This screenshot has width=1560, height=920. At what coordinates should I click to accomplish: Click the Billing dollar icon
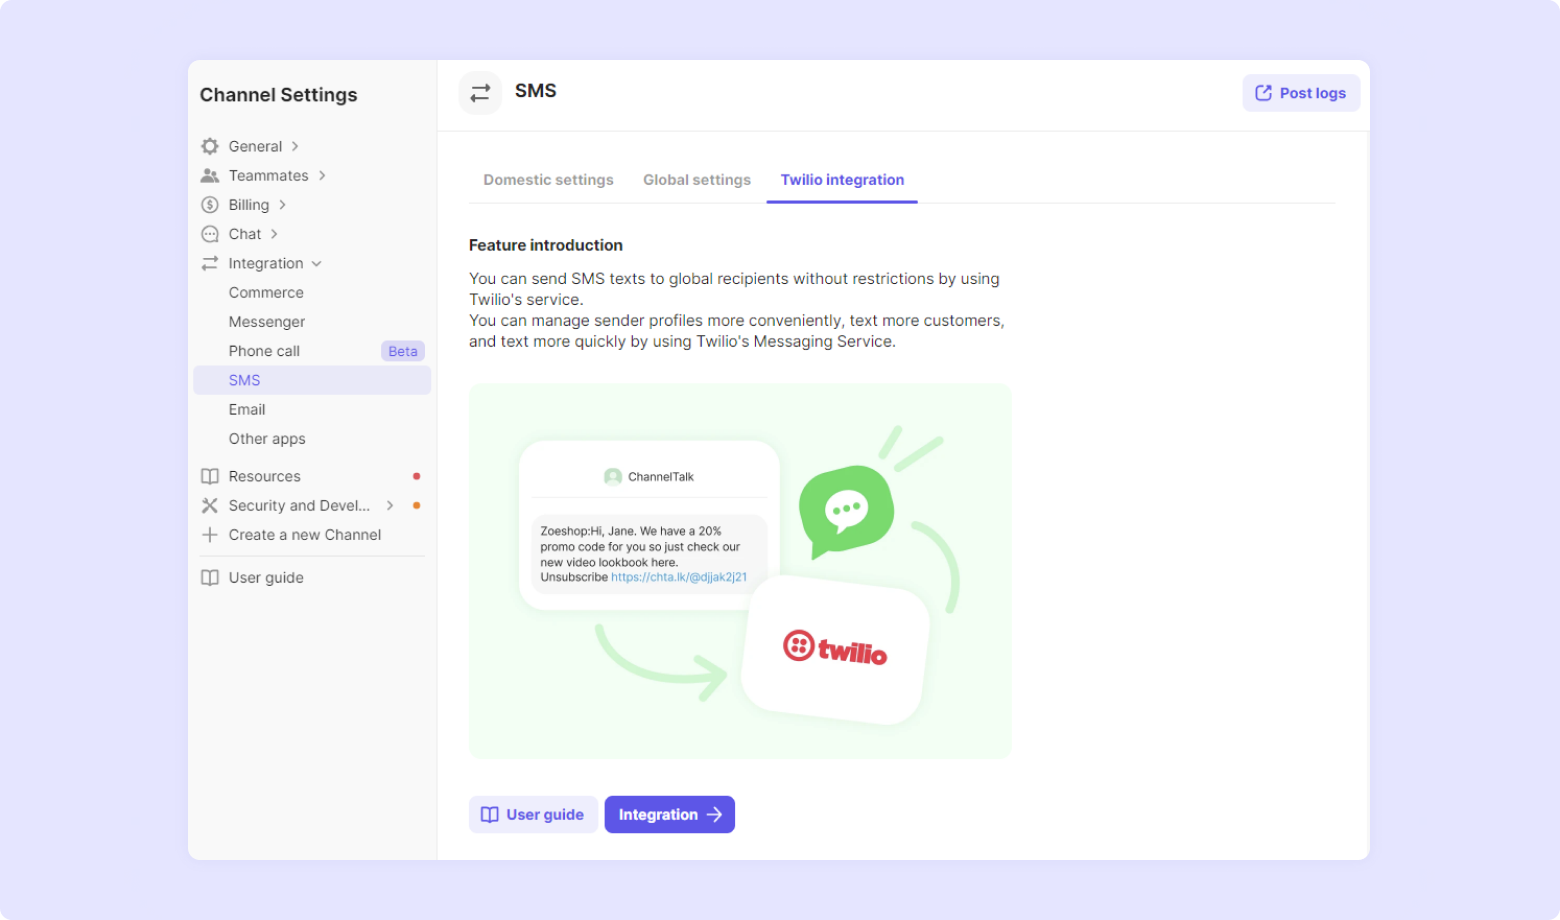pyautogui.click(x=210, y=205)
